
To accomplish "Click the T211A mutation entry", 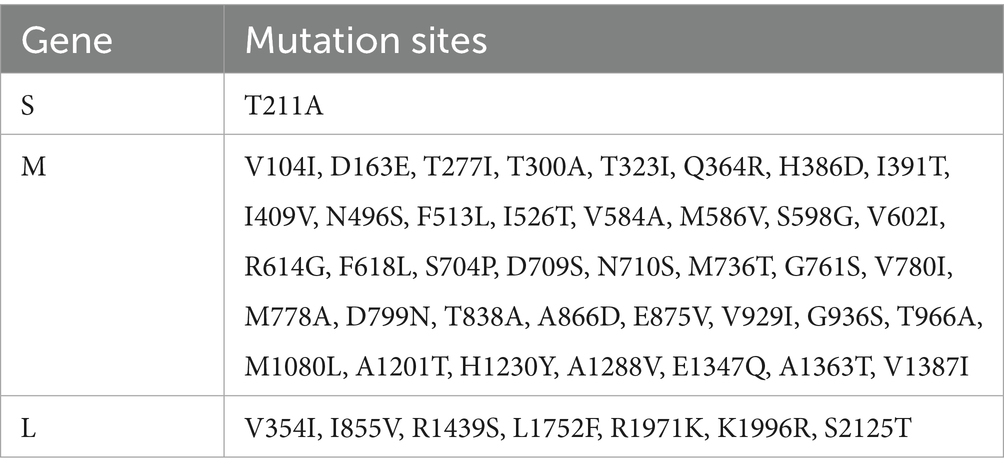I will tap(281, 106).
